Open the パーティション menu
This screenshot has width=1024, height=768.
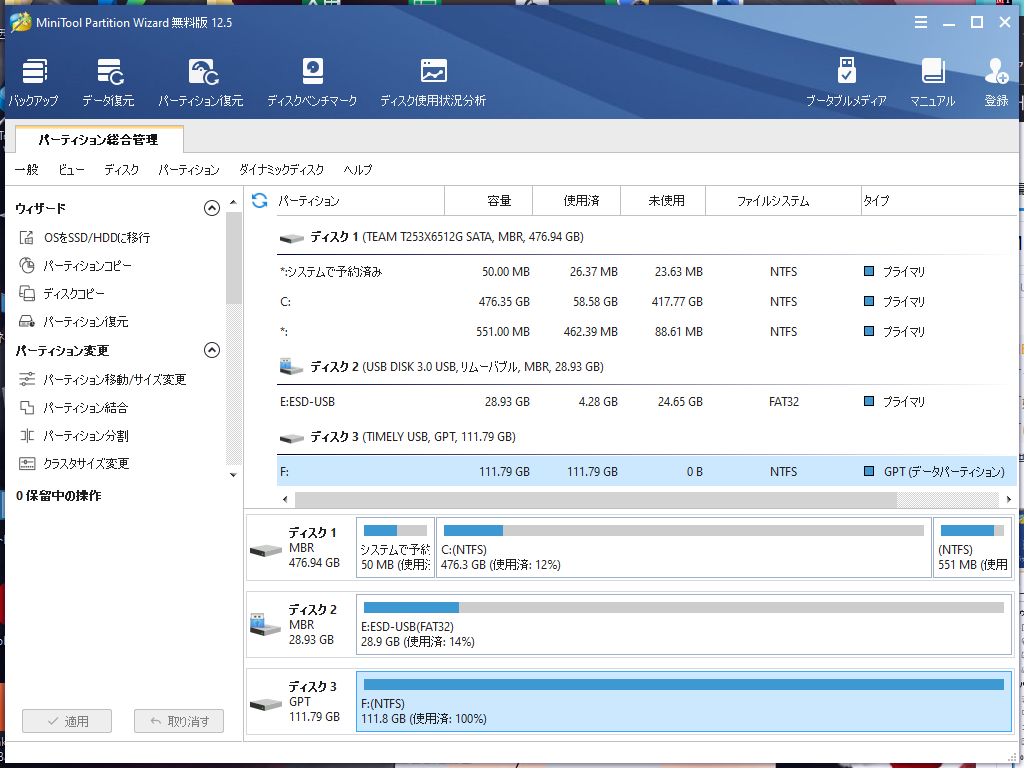point(189,170)
